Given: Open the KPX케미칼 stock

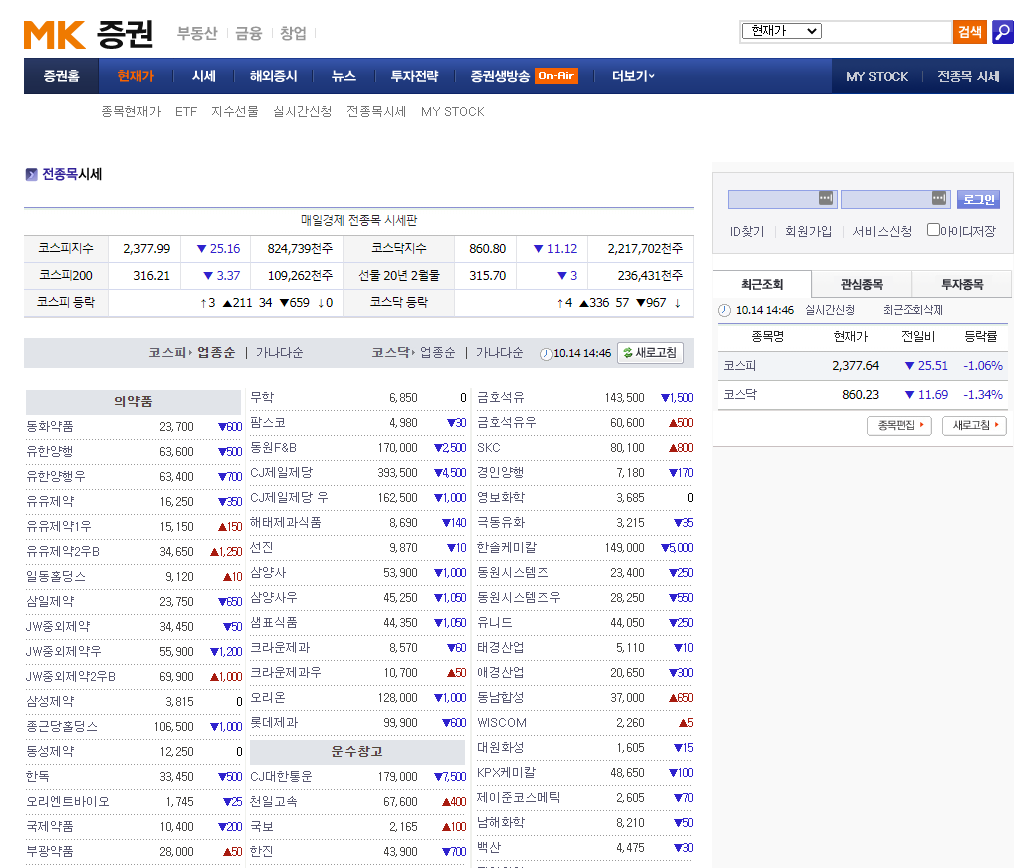Looking at the screenshot, I should 506,773.
